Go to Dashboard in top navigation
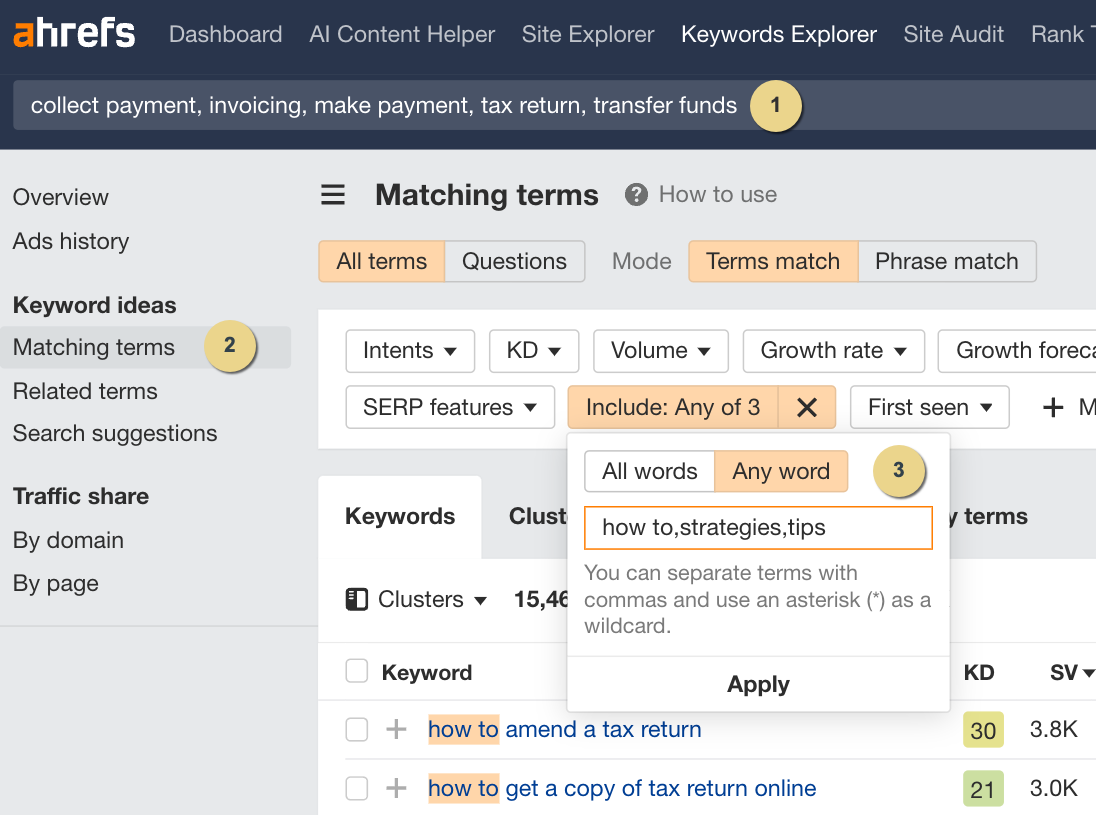This screenshot has height=815, width=1096. [x=226, y=34]
